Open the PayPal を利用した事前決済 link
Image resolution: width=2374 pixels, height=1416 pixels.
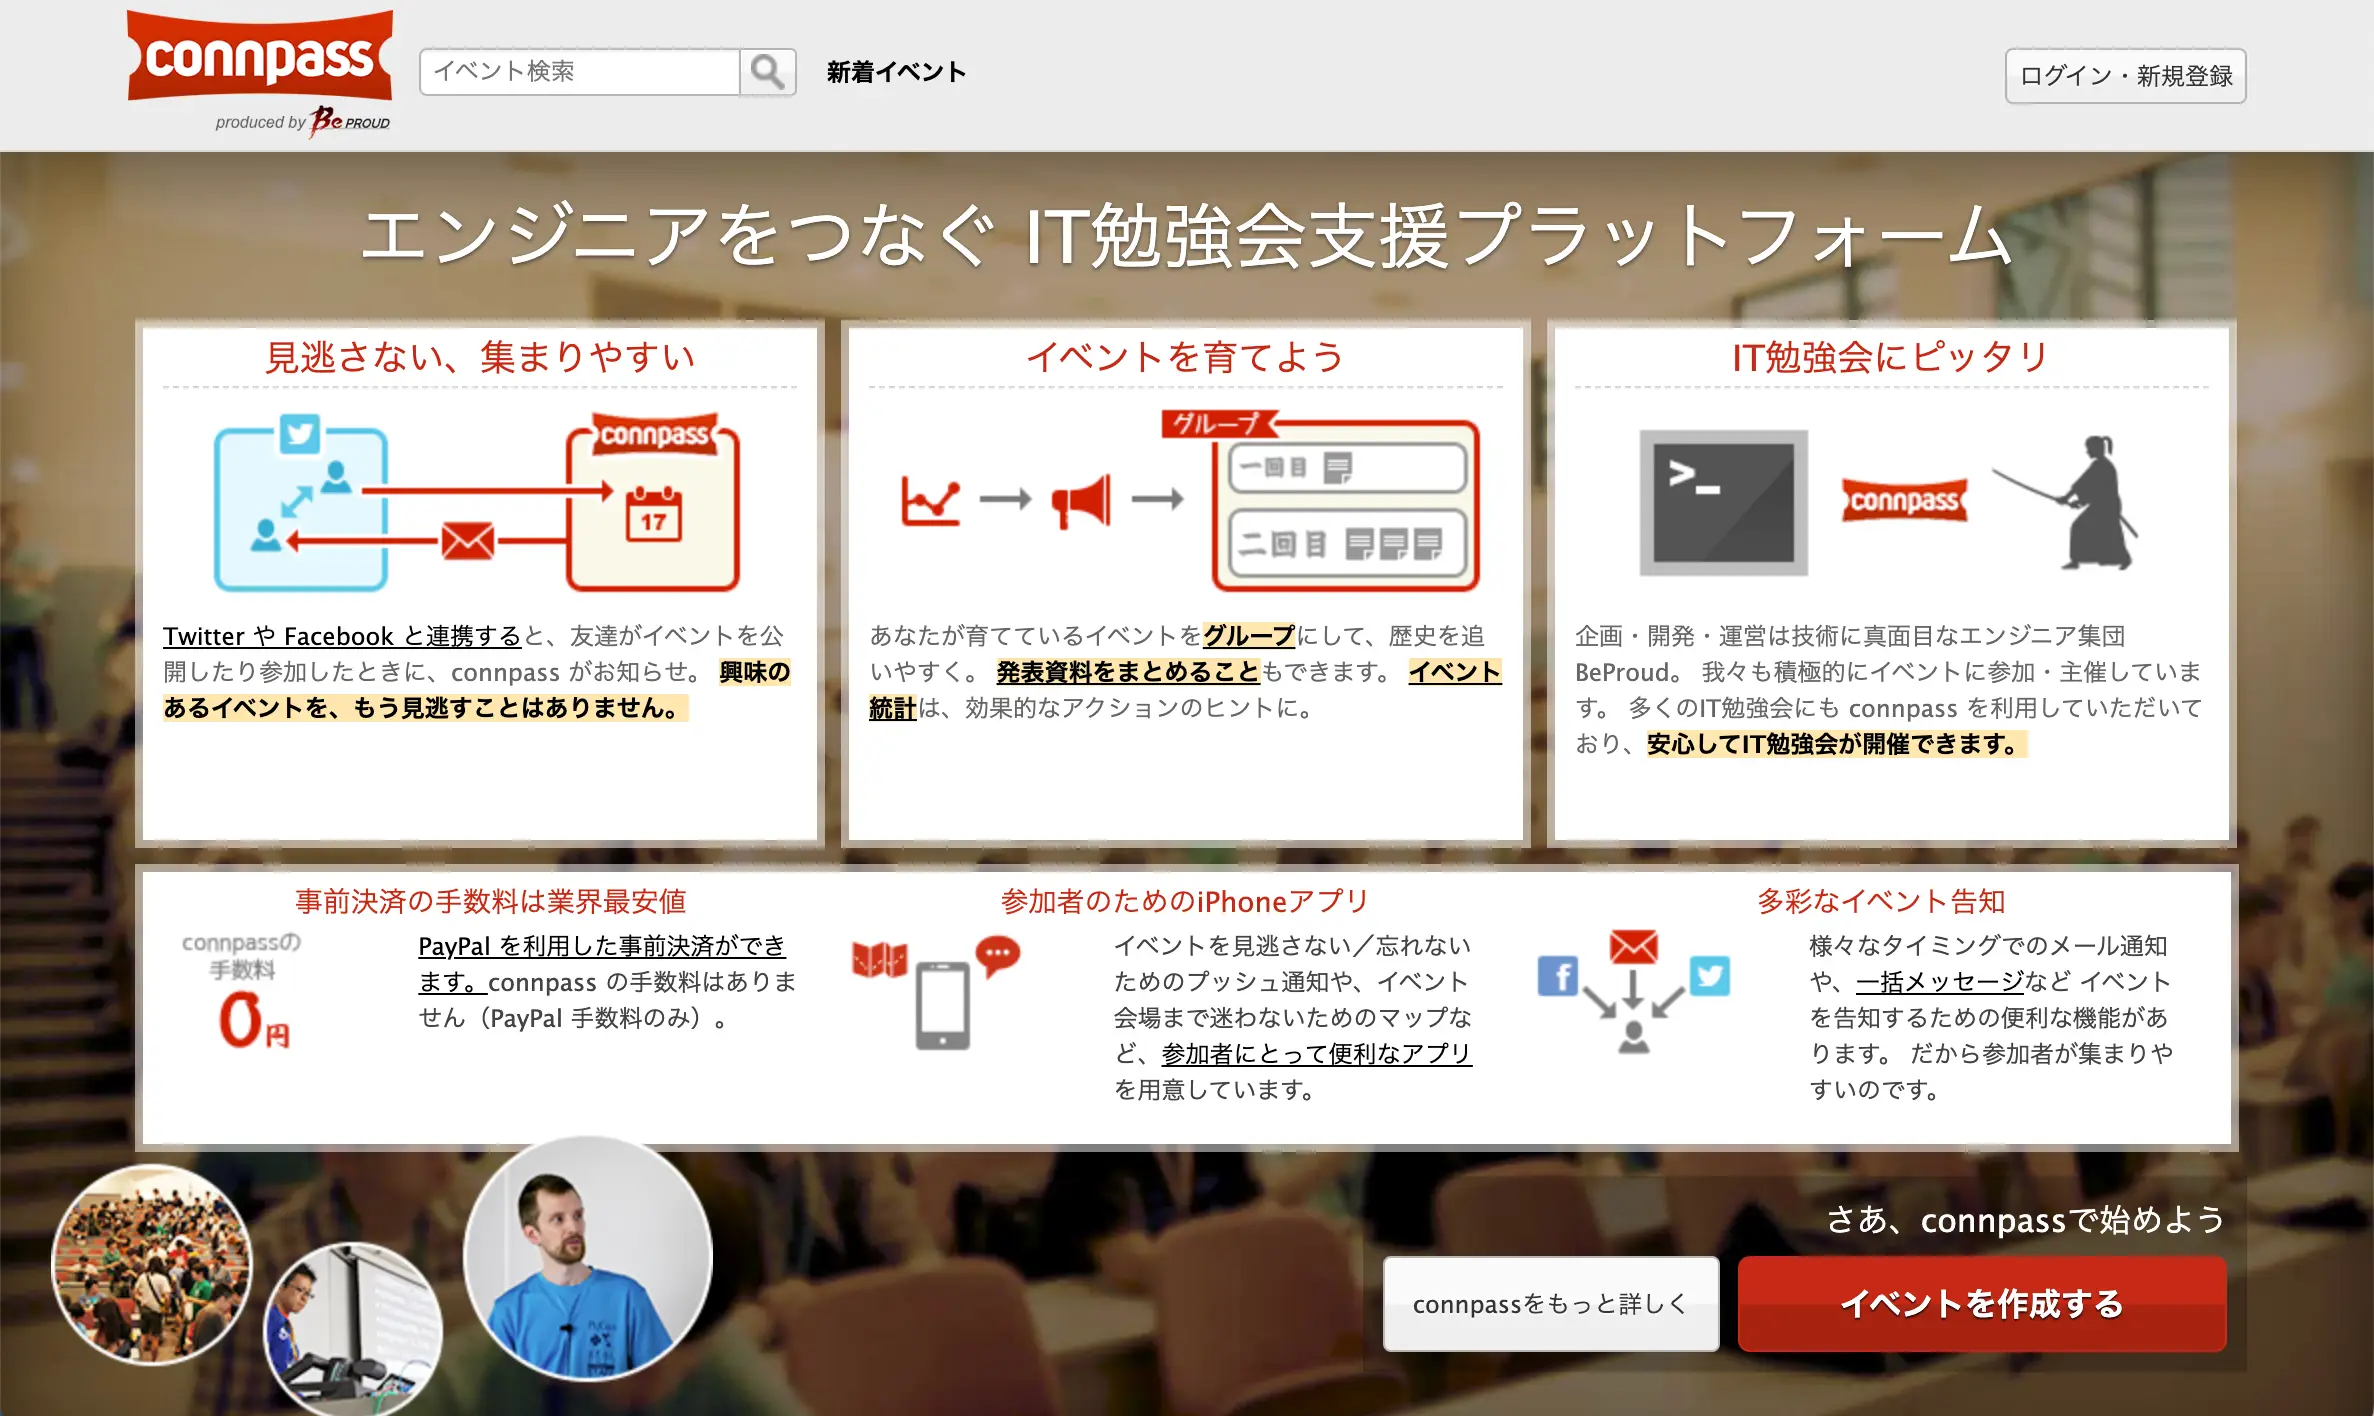pos(602,946)
